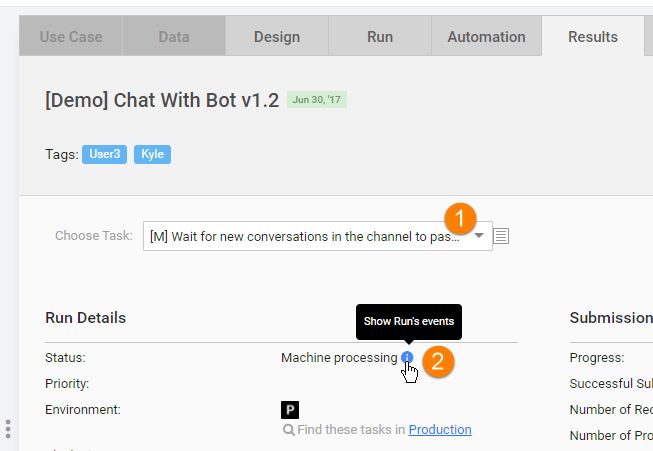
Task: Click the magnifier icon beside Find these tasks
Action: 288,429
